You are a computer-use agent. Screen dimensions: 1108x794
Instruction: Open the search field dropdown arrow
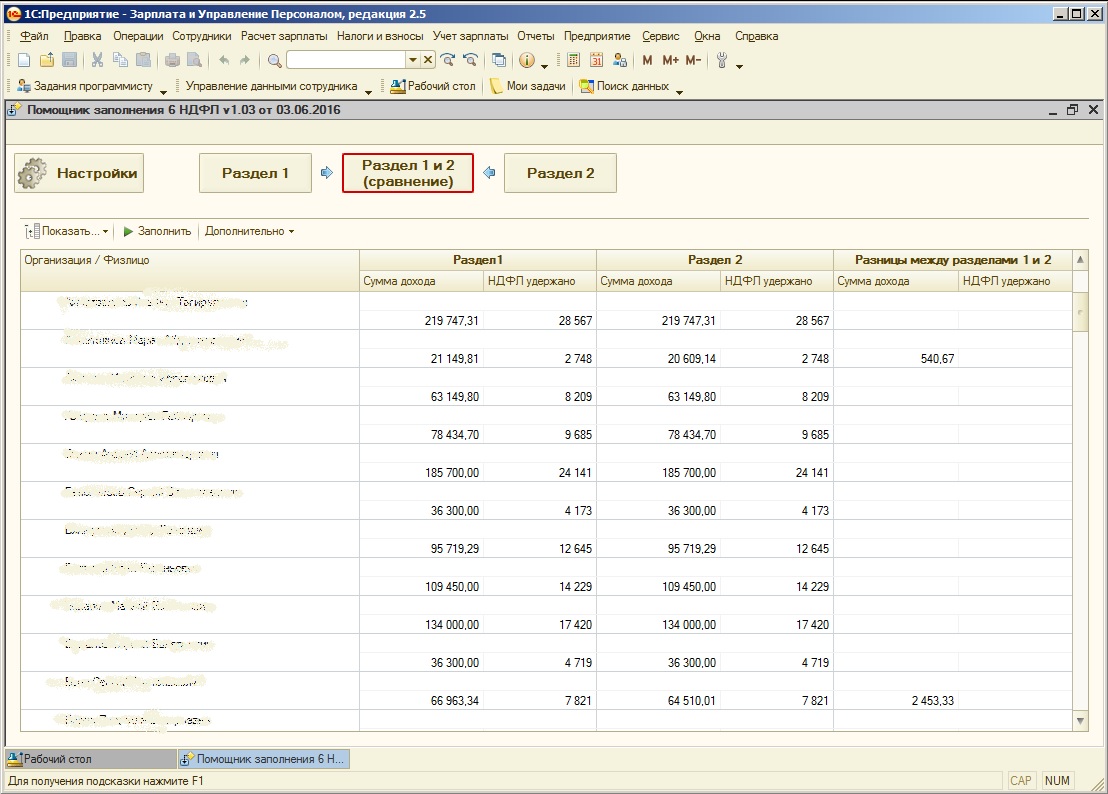pyautogui.click(x=412, y=61)
